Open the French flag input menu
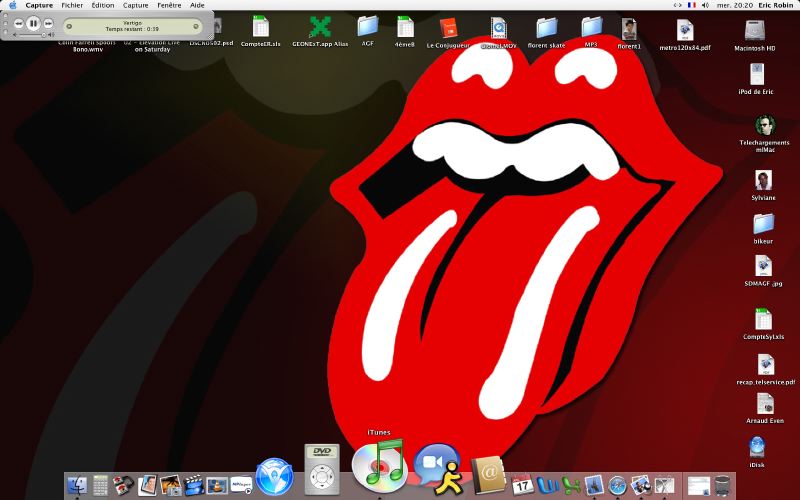The image size is (800, 500). click(692, 5)
